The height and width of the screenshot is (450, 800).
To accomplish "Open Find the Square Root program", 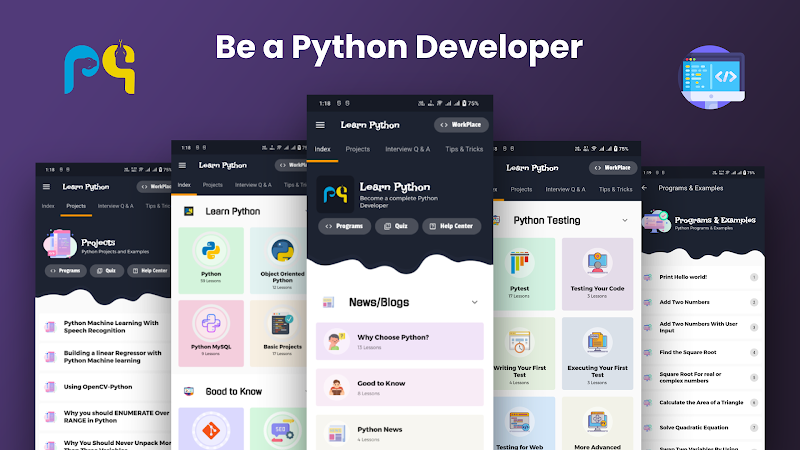I will pyautogui.click(x=702, y=352).
